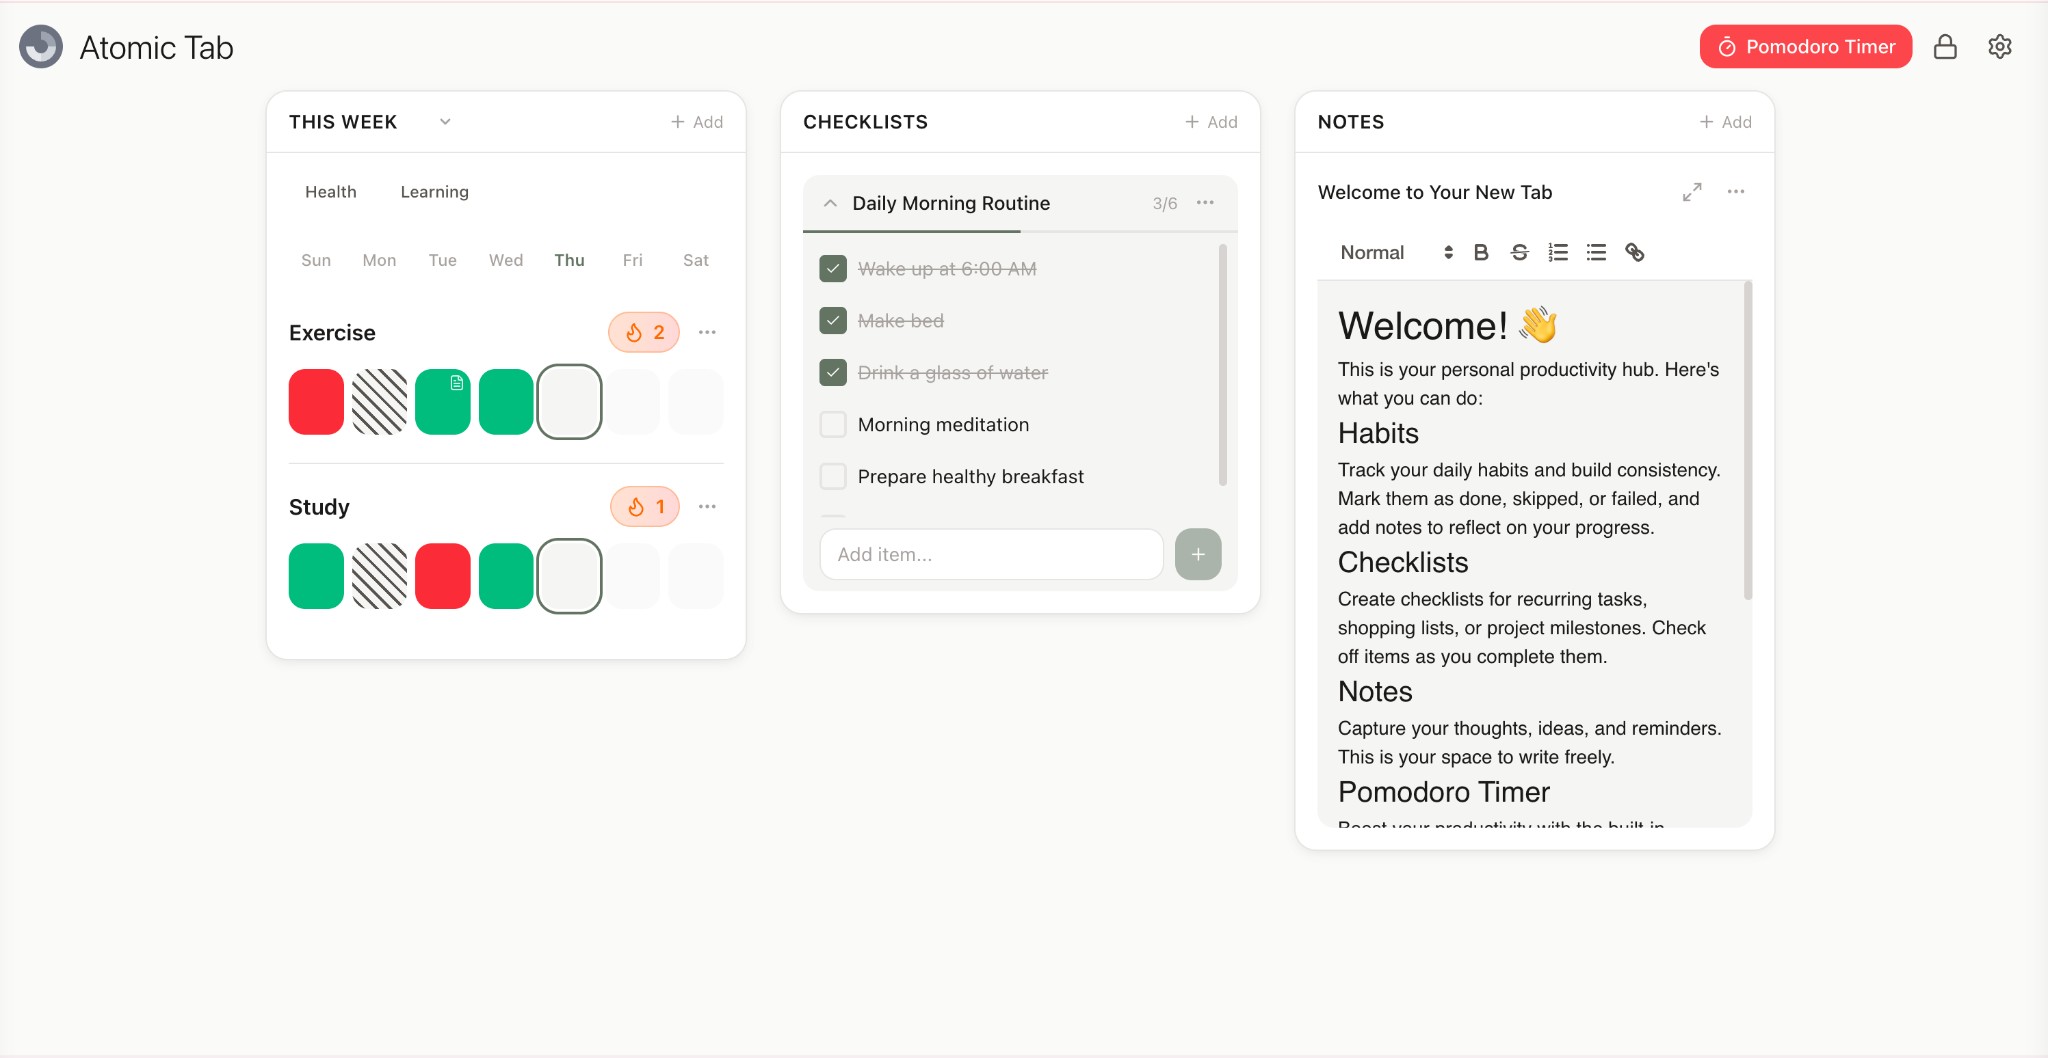Add a new checklist
Screen dimensions: 2048x1058
(1211, 121)
